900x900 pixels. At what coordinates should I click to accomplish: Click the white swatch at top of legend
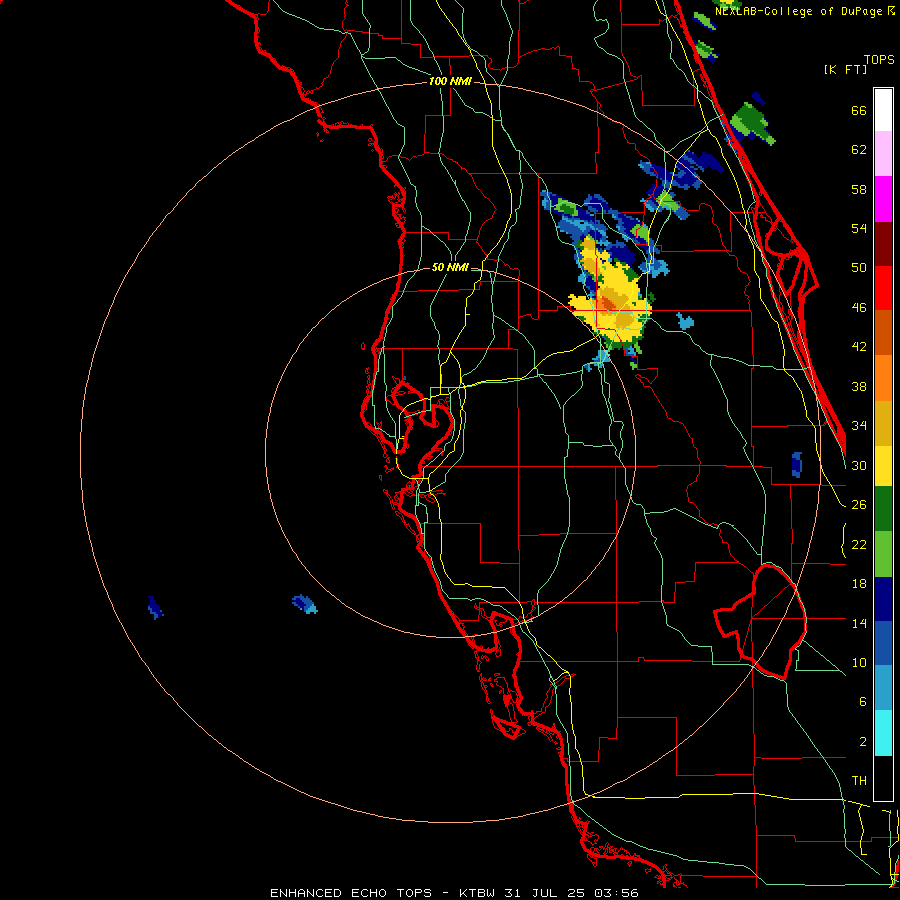883,110
